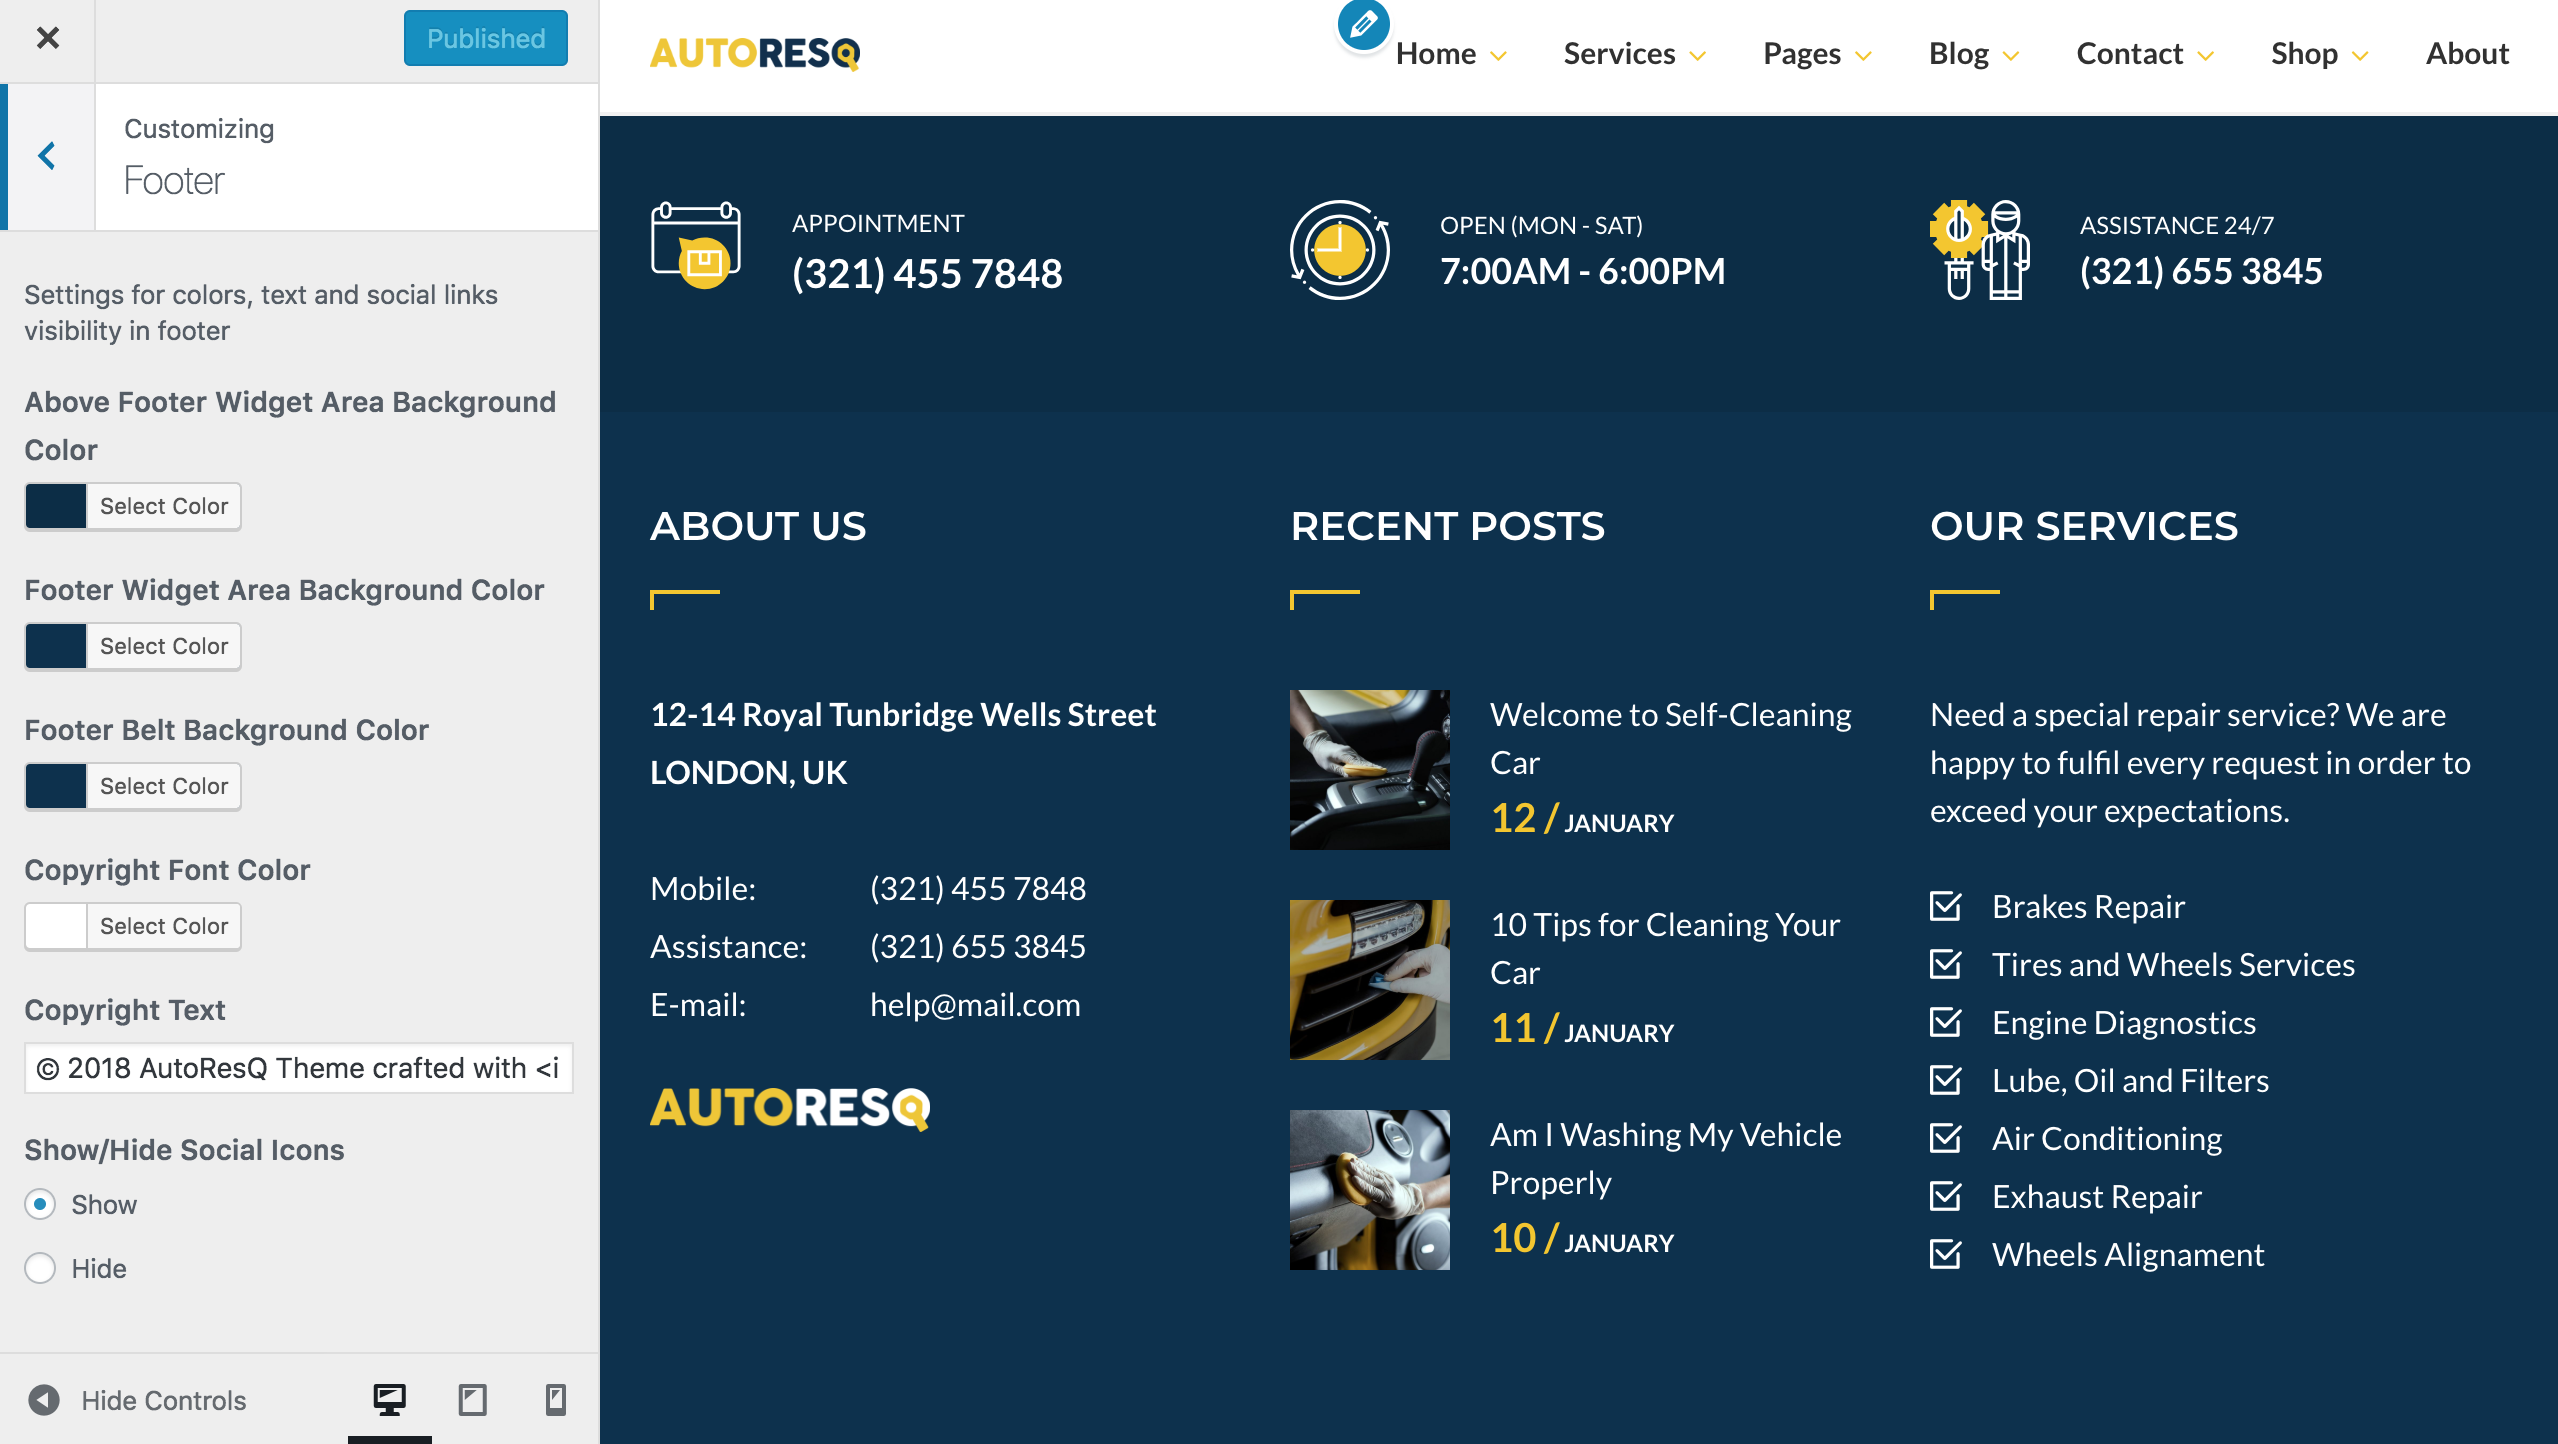This screenshot has height=1444, width=2558.
Task: Click the Engine Diagnostics checkmark icon
Action: coord(1946,1022)
